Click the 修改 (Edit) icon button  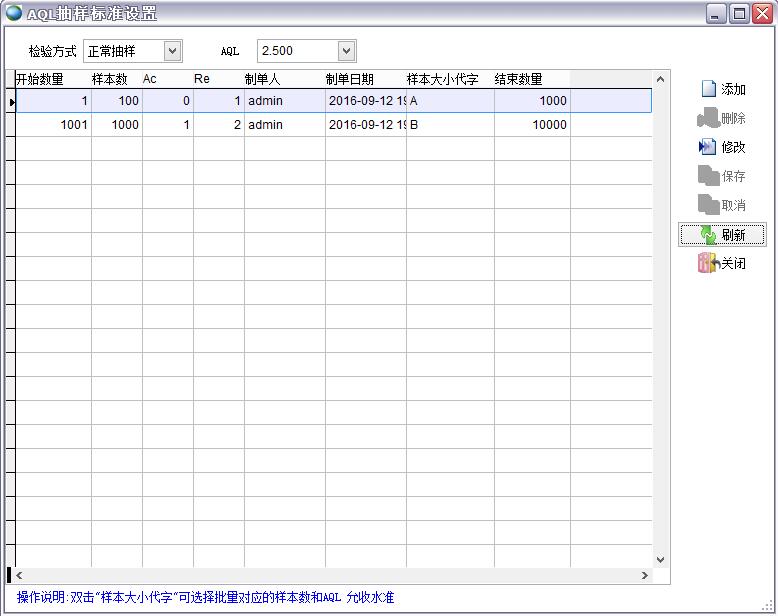click(x=708, y=147)
